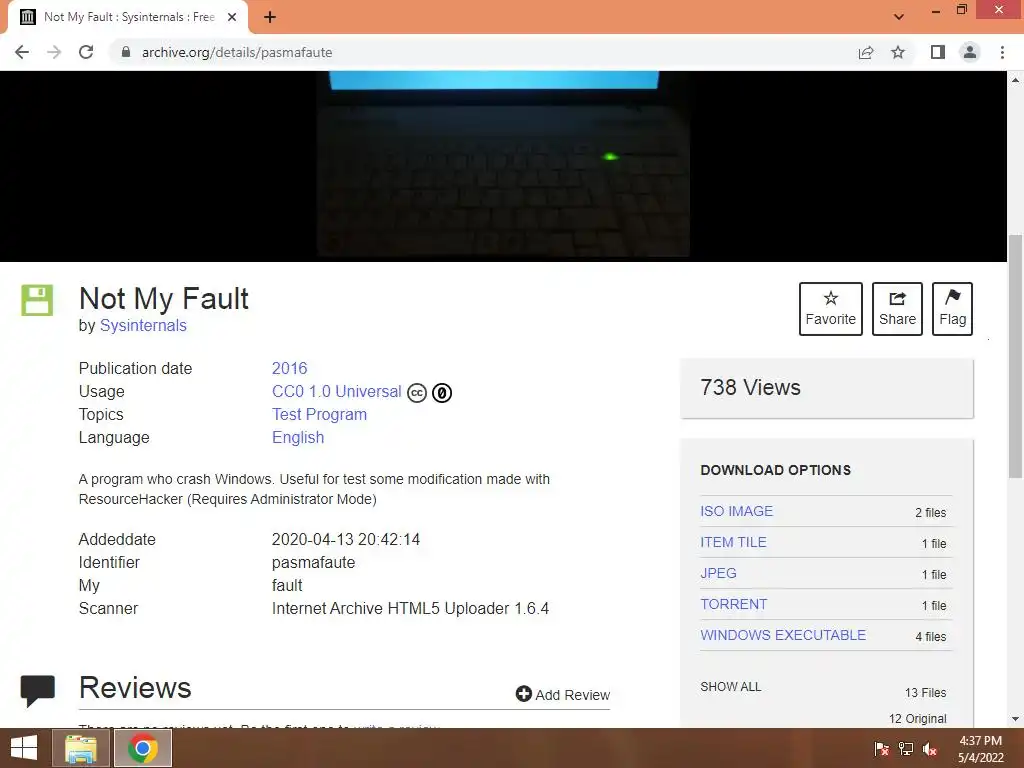Viewport: 1024px width, 768px height.
Task: Click the Not My Fault title heading
Action: pos(163,298)
